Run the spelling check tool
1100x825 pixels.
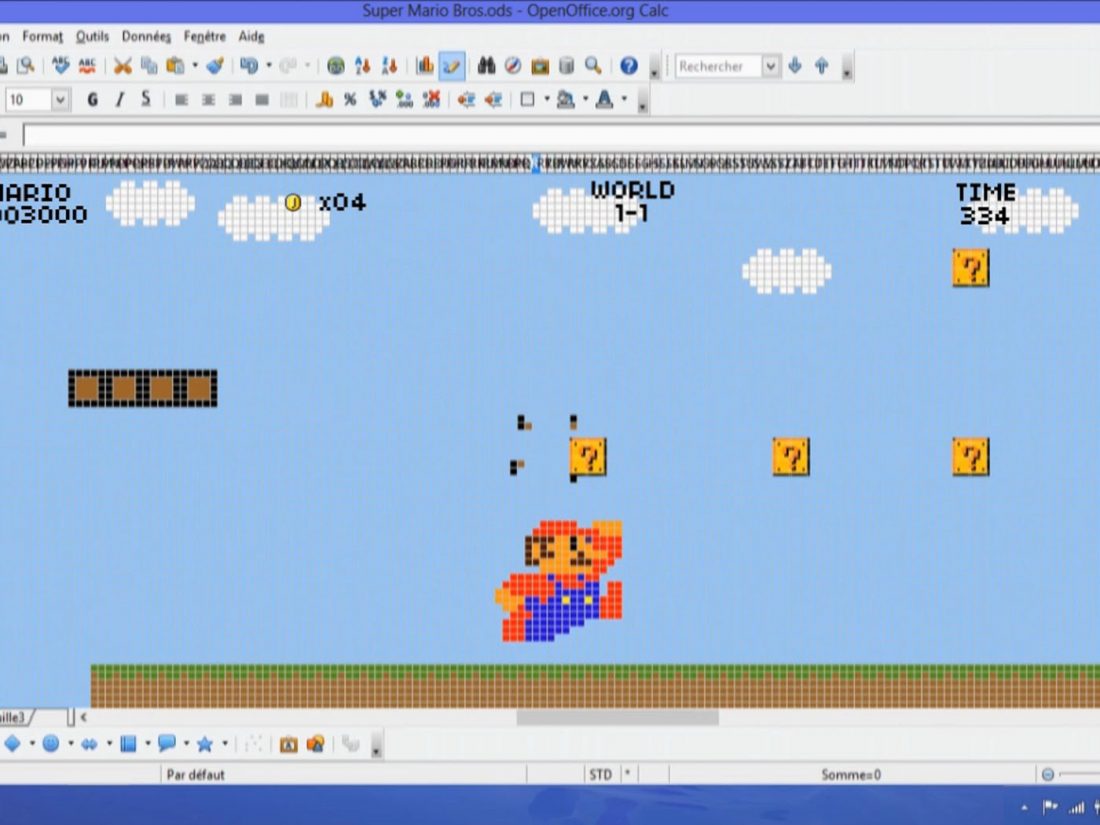(61, 66)
